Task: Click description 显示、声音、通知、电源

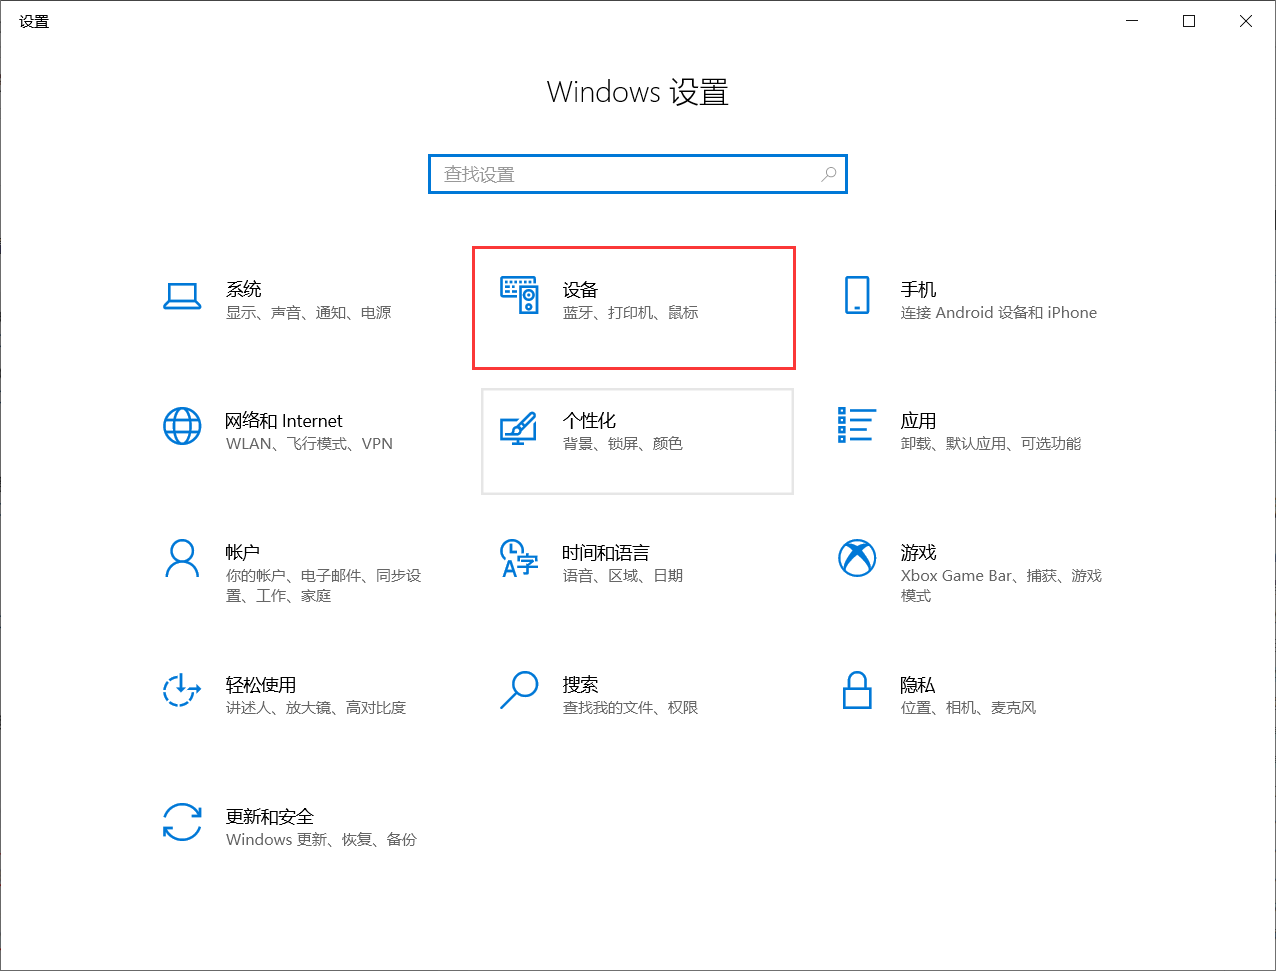Action: click(x=309, y=313)
